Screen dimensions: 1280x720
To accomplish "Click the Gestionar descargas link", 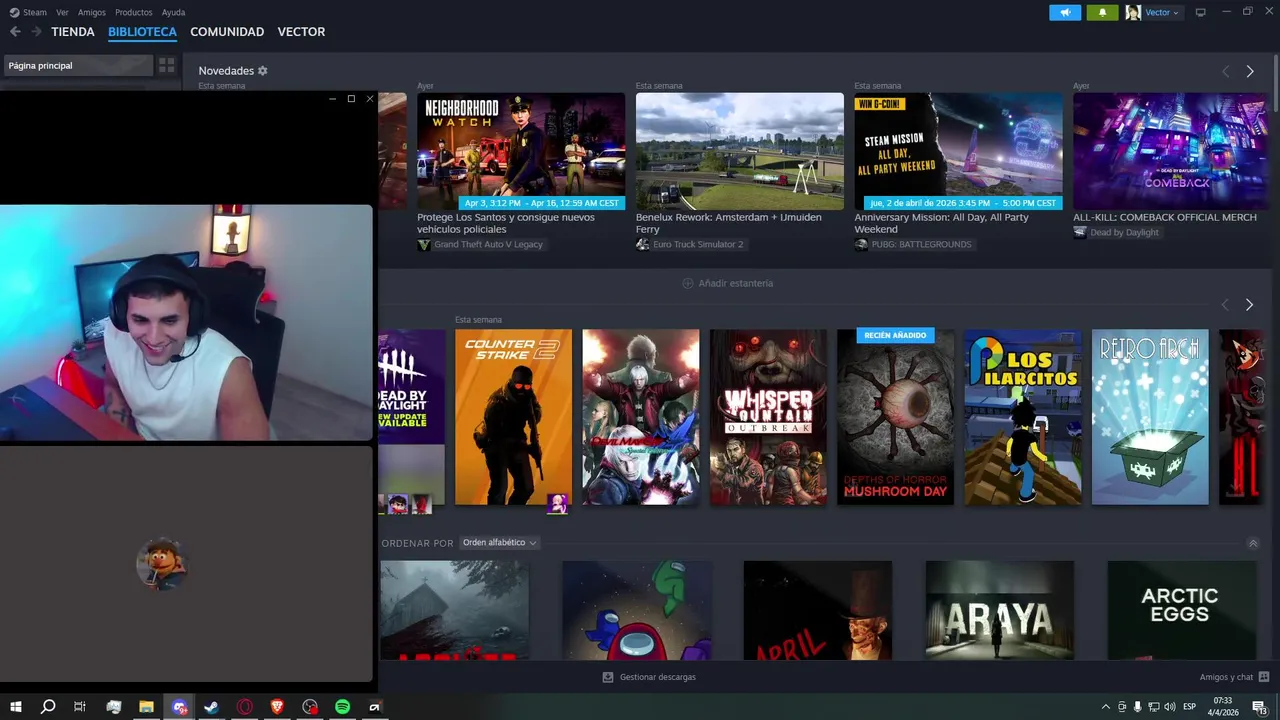I will (x=657, y=677).
